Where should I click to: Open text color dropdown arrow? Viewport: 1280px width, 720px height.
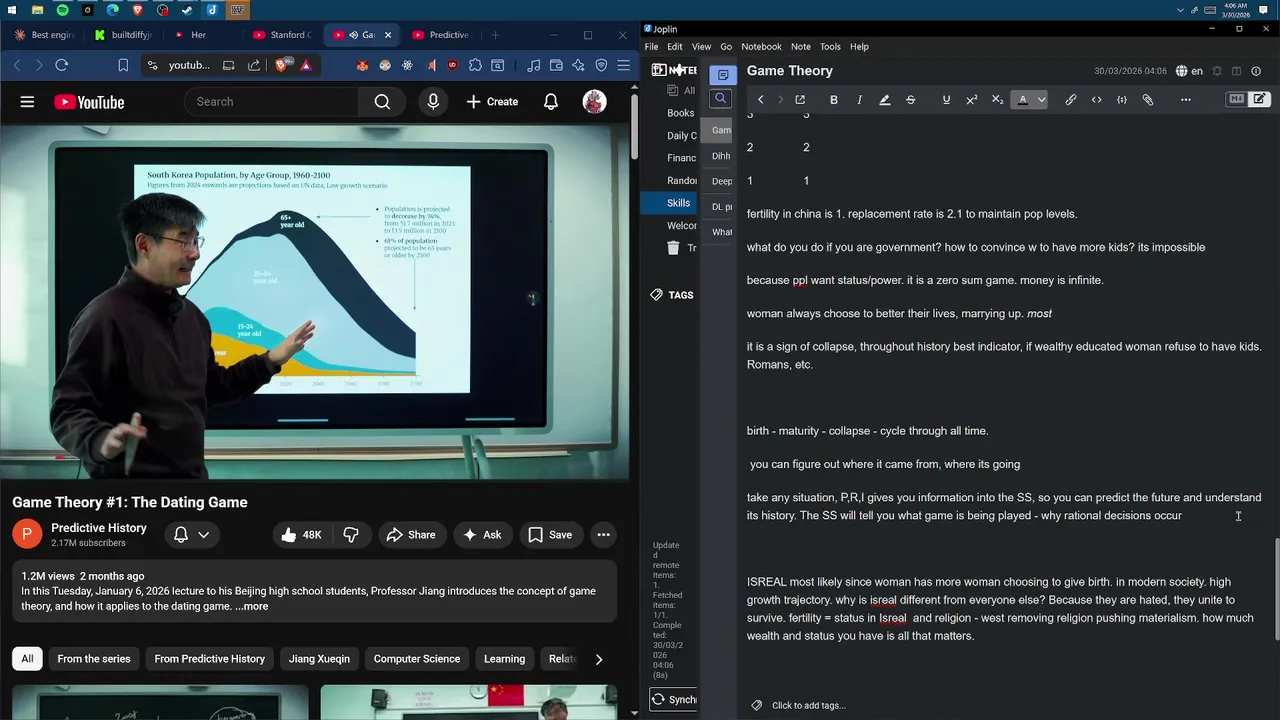click(x=1041, y=100)
